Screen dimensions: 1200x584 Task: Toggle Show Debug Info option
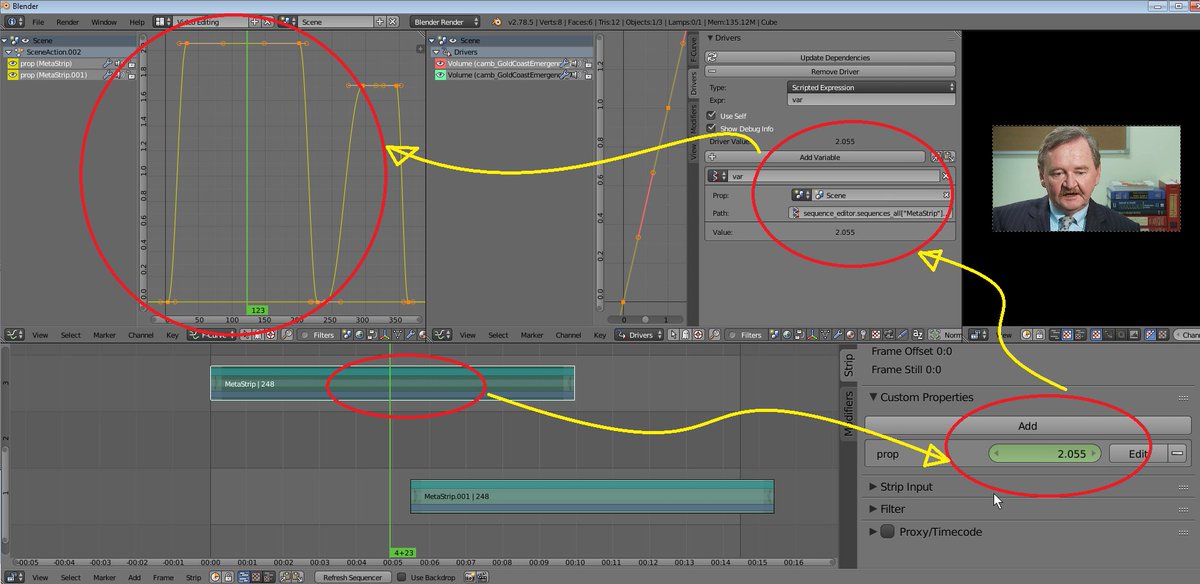(x=711, y=127)
